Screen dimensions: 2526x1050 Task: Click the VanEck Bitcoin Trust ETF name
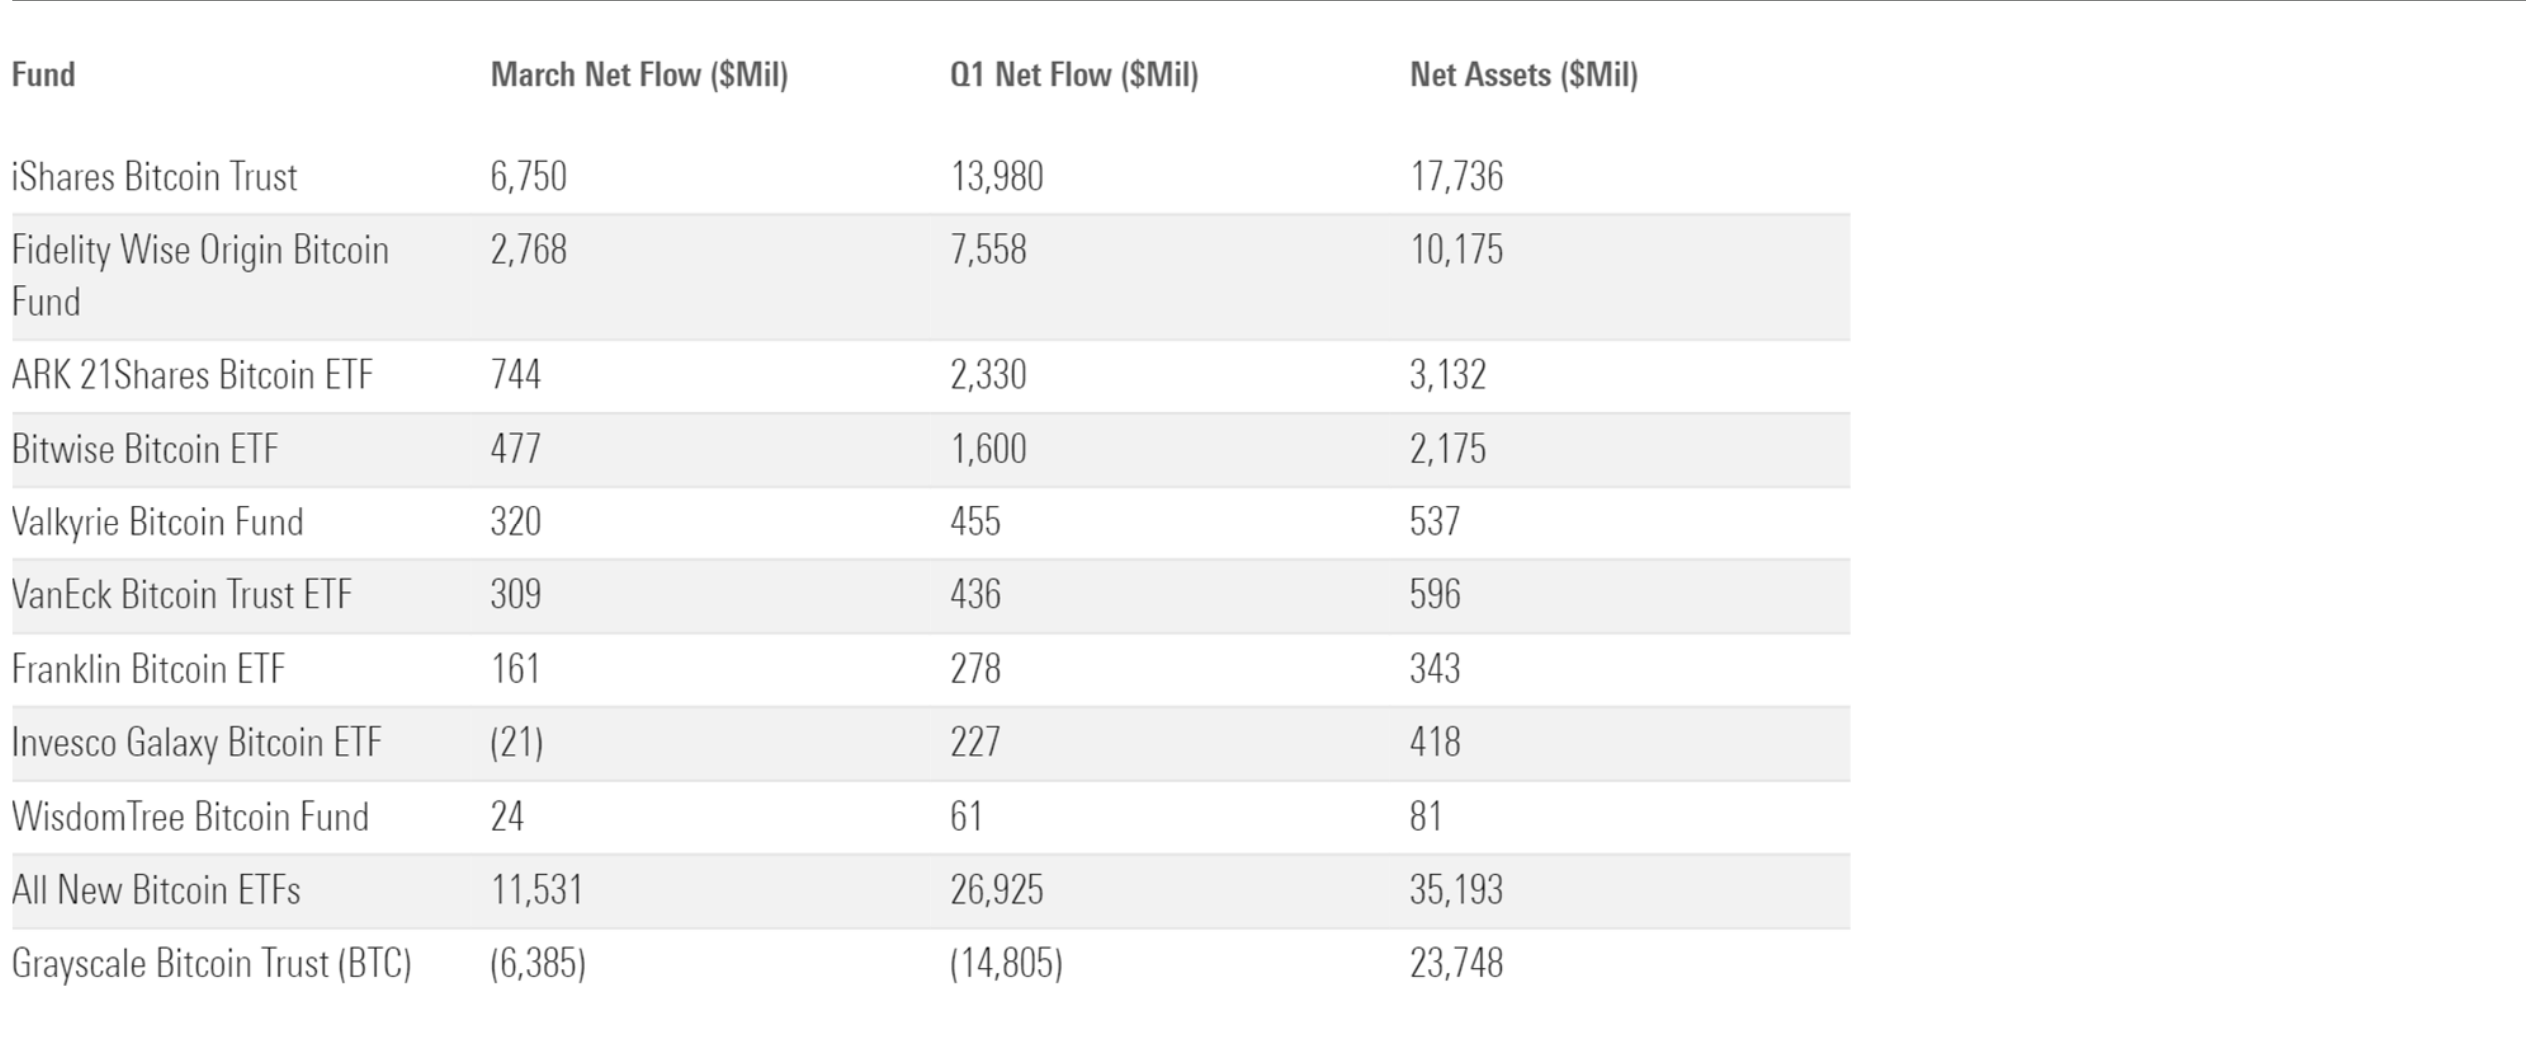tap(182, 595)
